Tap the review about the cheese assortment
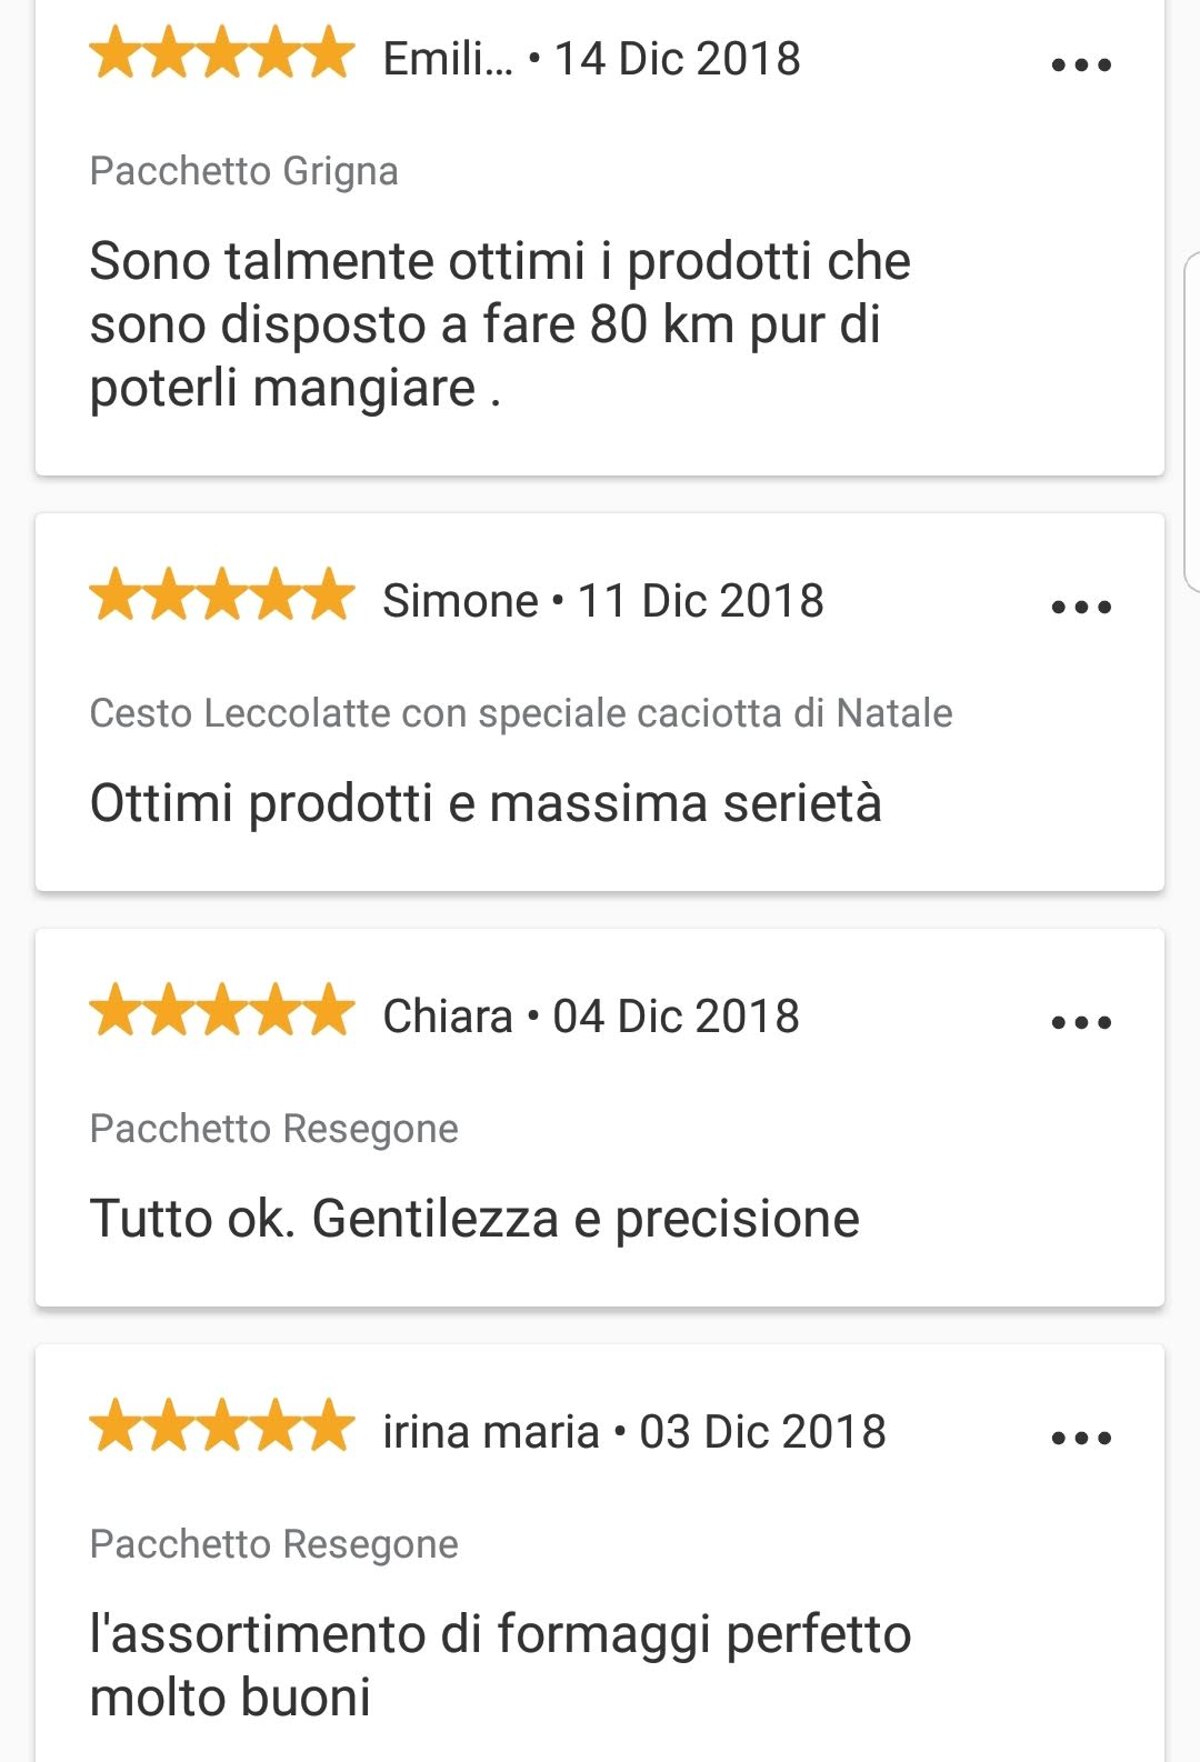The width and height of the screenshot is (1200, 1762). pyautogui.click(x=500, y=1665)
